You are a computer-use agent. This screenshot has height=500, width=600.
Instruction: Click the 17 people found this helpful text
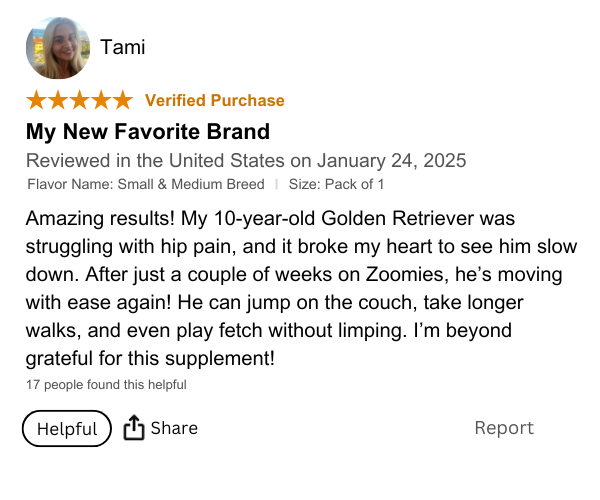tap(107, 384)
